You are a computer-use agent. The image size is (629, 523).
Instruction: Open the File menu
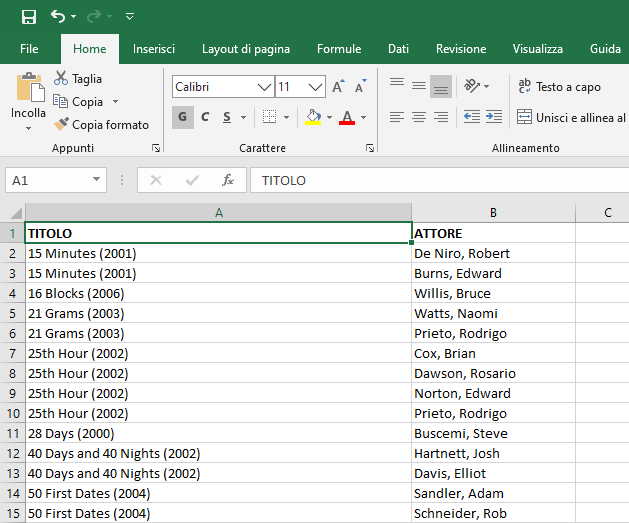coord(29,49)
